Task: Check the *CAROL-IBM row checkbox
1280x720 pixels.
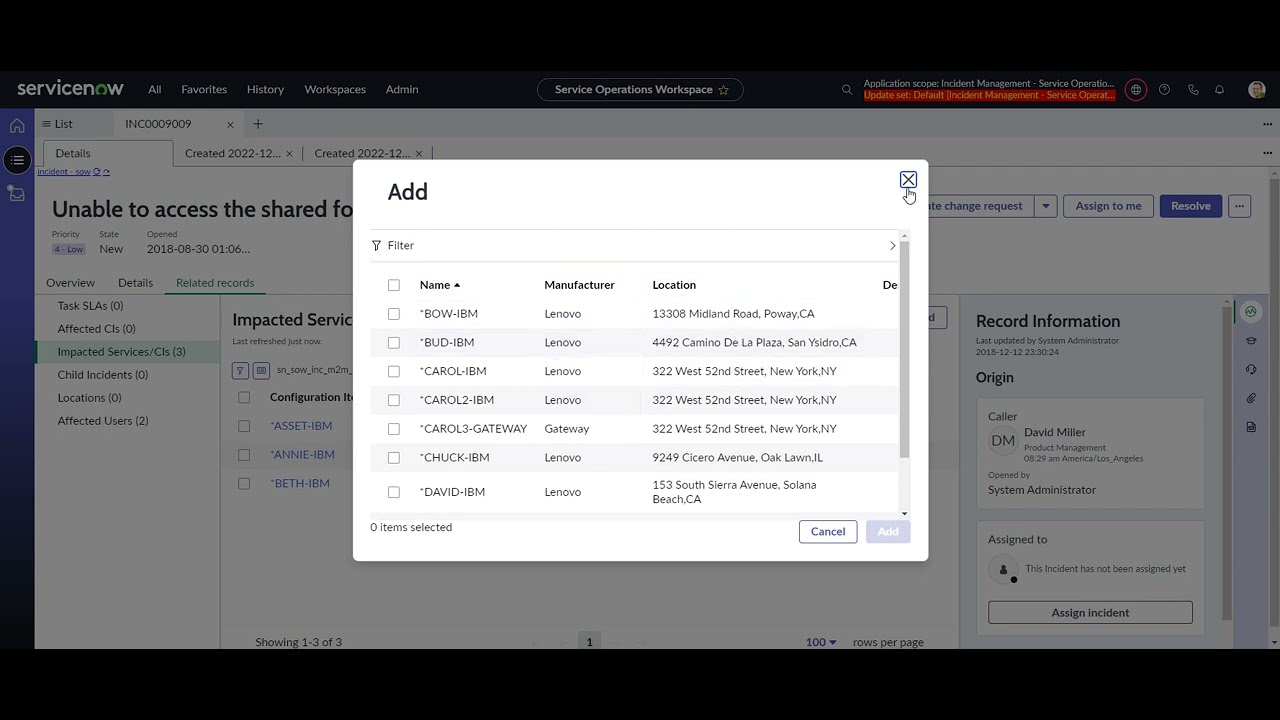Action: [394, 372]
